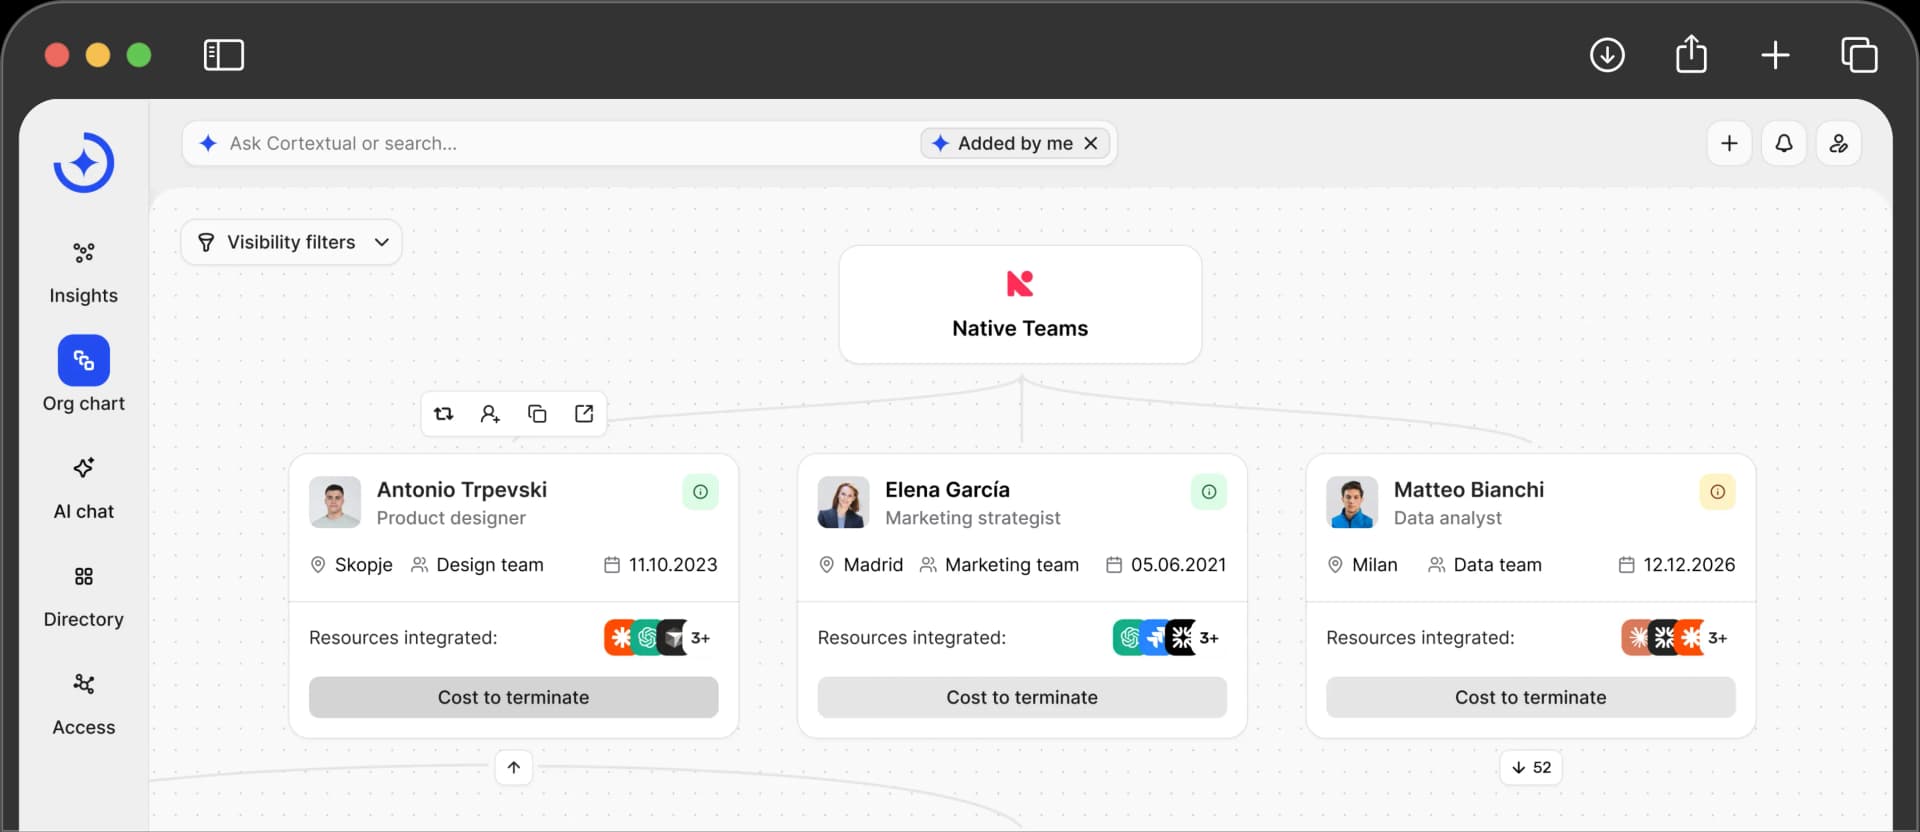Click Skopje location on Antonio's card
Viewport: 1920px width, 832px height.
352,565
